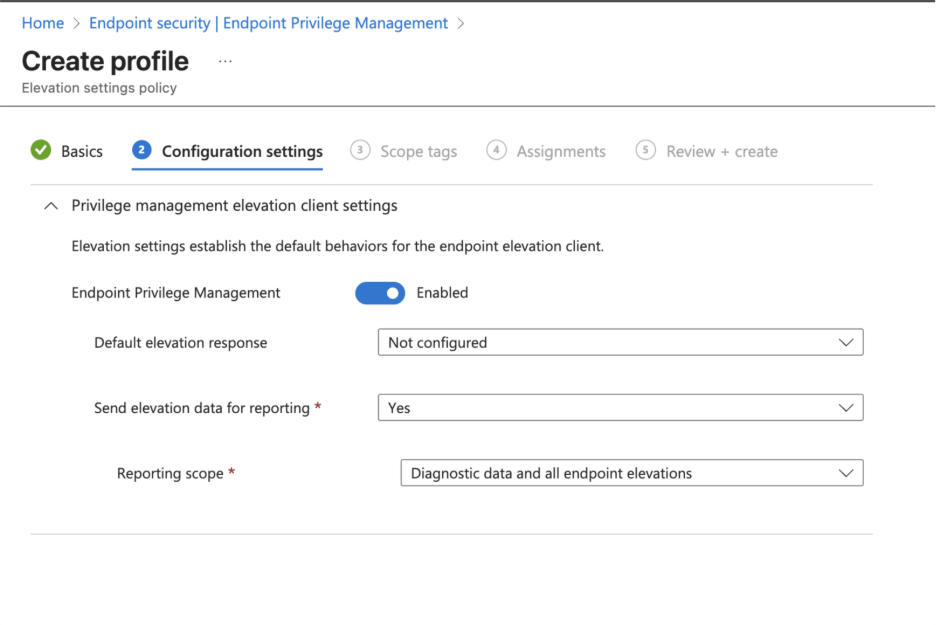Open Endpoint security | Endpoint Privilege Management breadcrumb

click(x=268, y=23)
